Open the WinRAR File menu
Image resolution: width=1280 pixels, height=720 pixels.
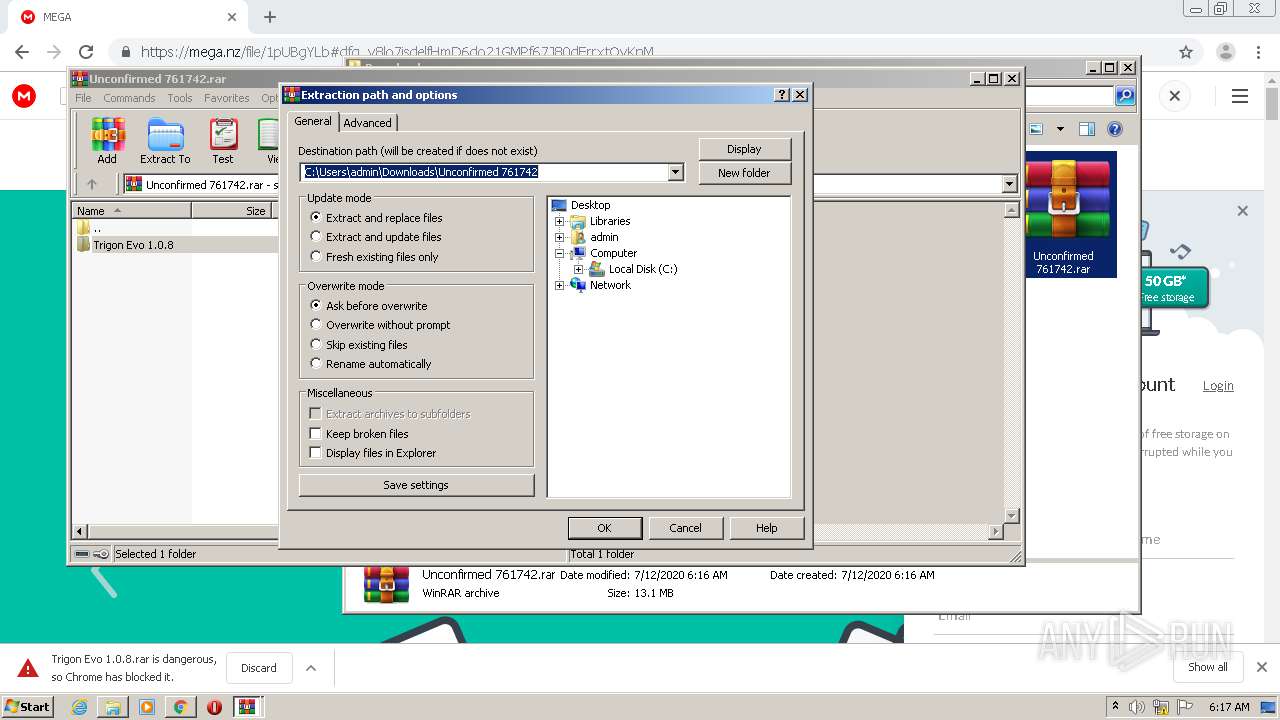(83, 98)
